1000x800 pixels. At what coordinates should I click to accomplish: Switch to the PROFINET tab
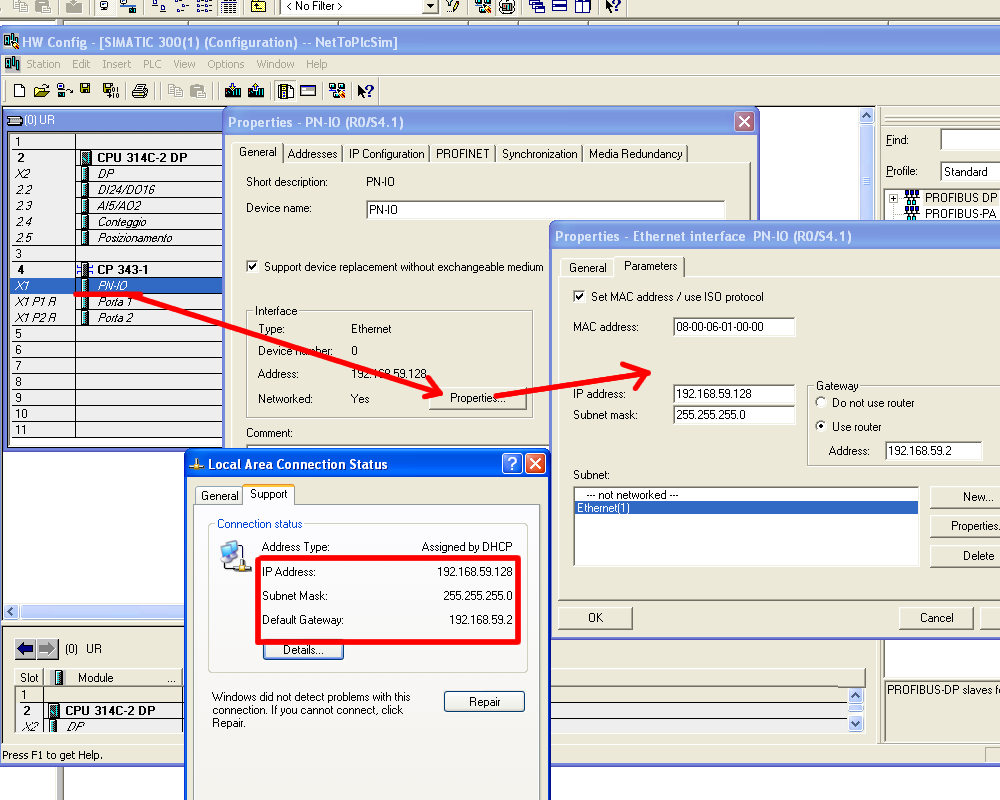pos(463,154)
